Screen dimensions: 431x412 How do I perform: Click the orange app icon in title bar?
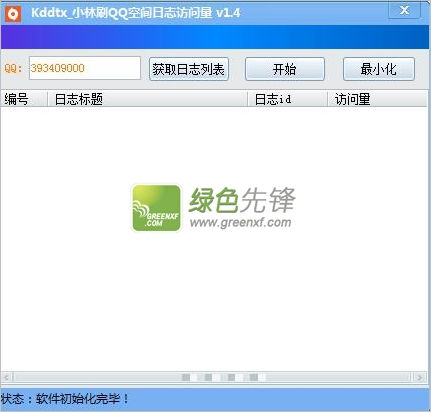[x=13, y=14]
